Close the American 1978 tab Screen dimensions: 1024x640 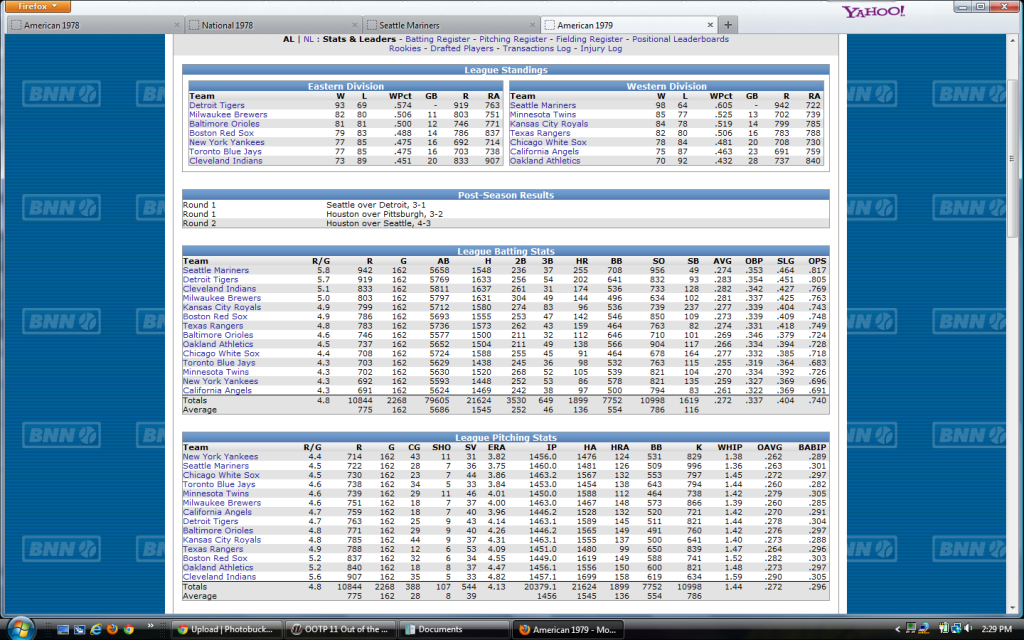(177, 25)
